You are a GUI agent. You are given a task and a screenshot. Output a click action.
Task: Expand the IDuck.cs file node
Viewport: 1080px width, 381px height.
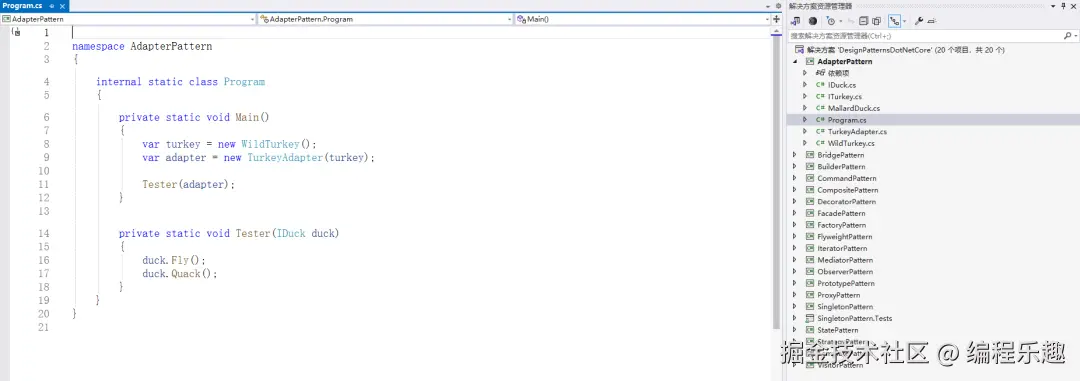[x=804, y=85]
